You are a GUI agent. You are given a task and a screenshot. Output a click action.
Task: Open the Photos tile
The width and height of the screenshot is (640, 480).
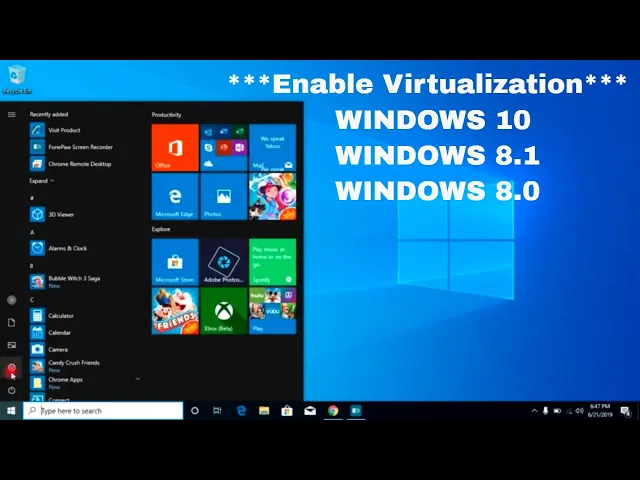pyautogui.click(x=224, y=197)
